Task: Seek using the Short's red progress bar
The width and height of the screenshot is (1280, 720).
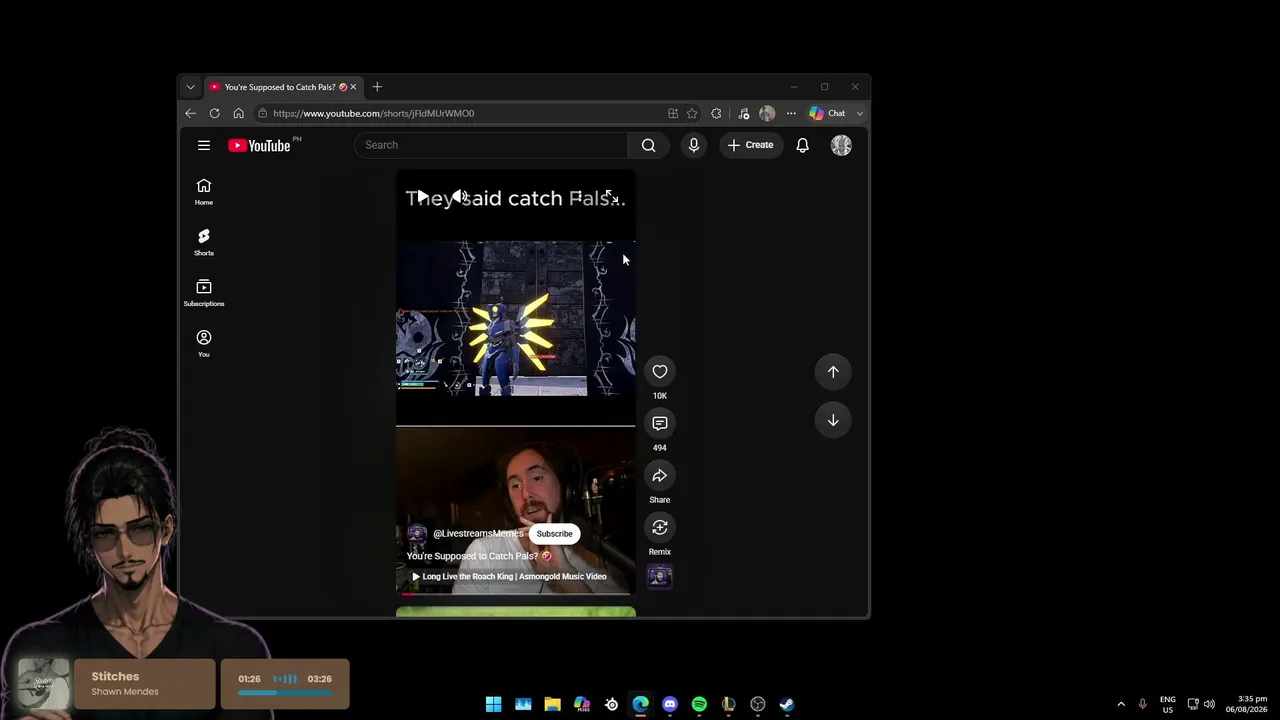Action: click(516, 593)
